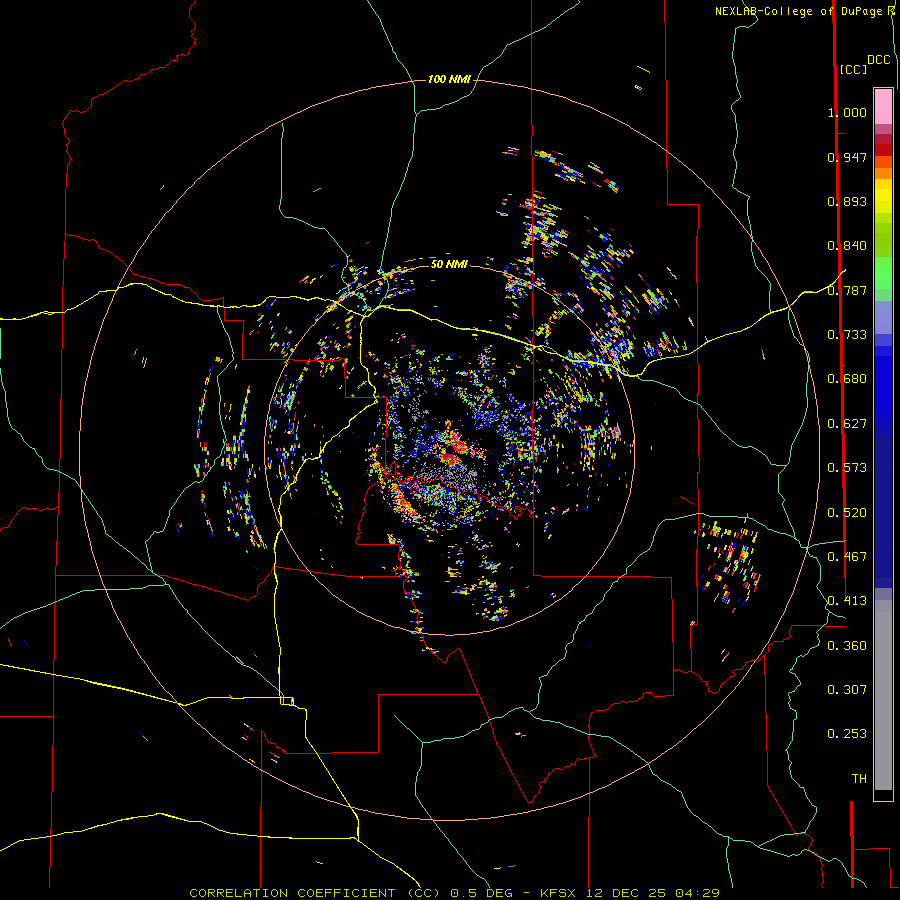Click the 0.413 scale value
Image resolution: width=900 pixels, height=900 pixels.
coord(847,601)
